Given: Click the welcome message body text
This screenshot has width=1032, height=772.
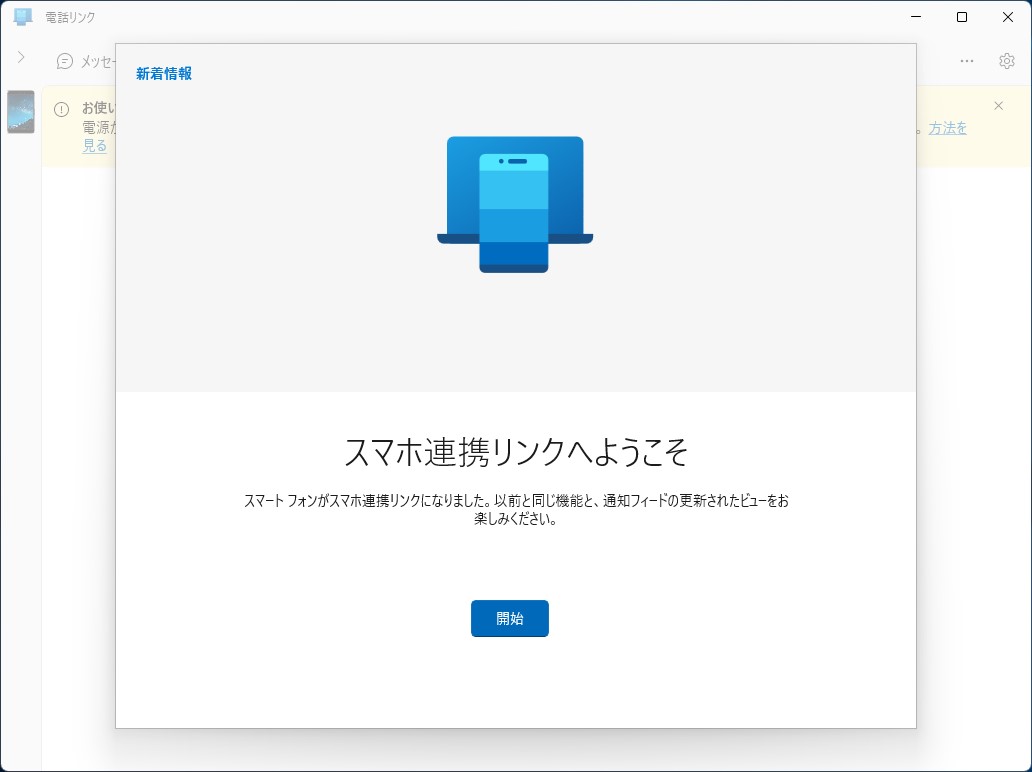Looking at the screenshot, I should pyautogui.click(x=517, y=508).
